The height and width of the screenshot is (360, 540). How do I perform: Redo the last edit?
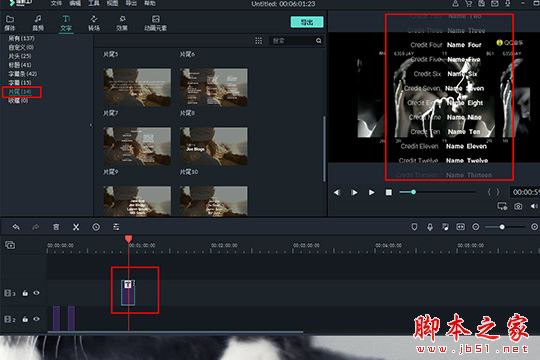35,227
